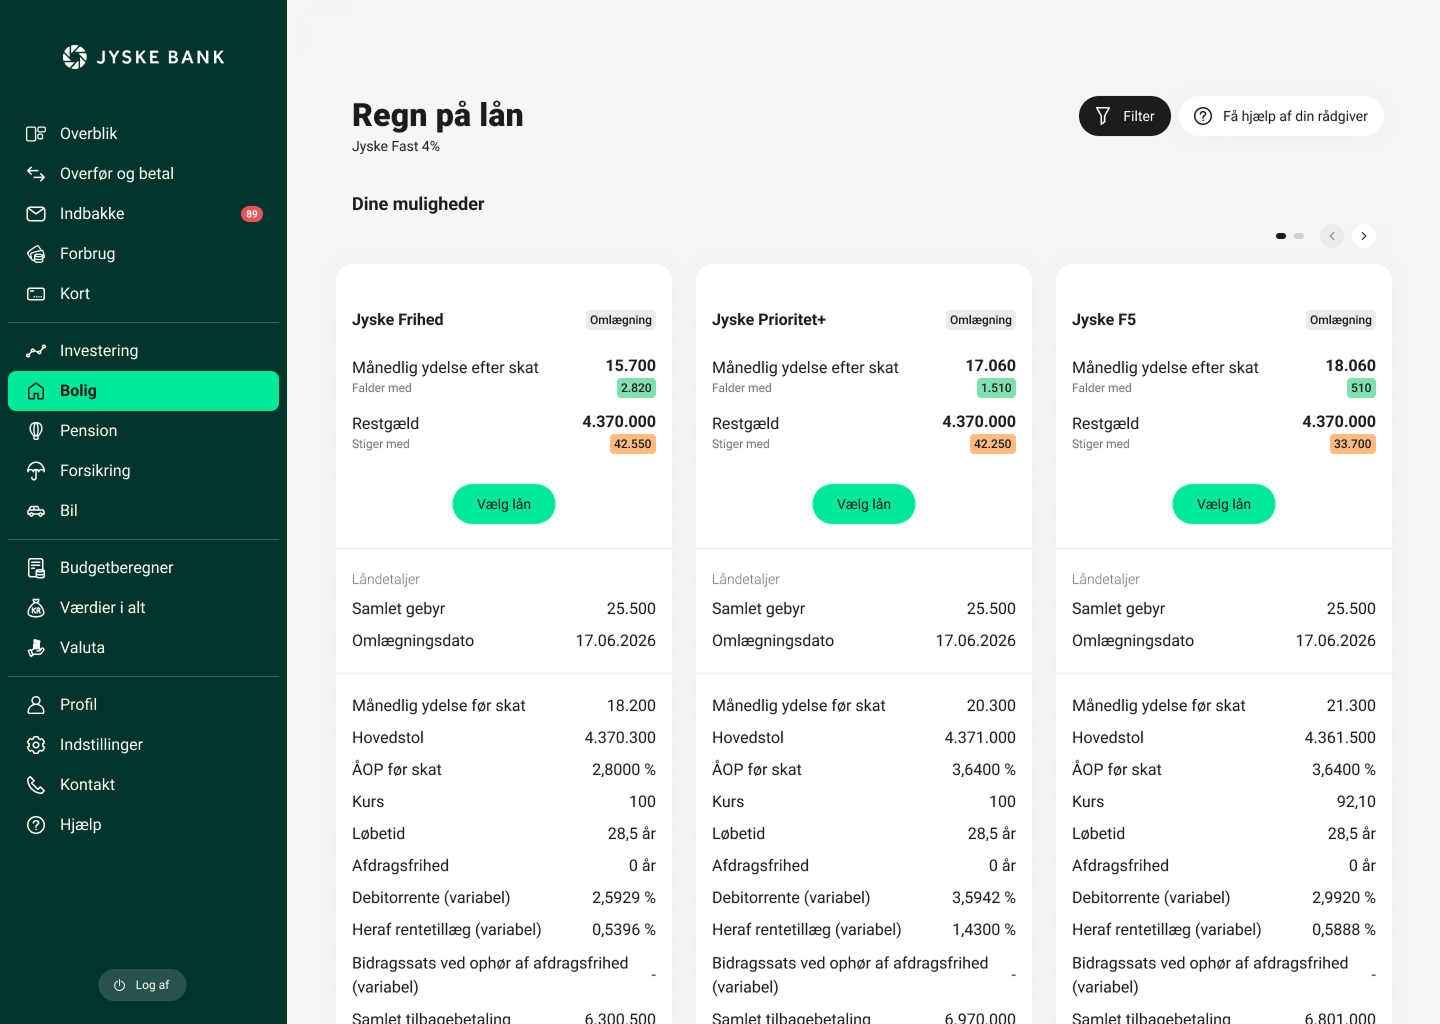Go to next loan options page arrow
This screenshot has width=1440, height=1024.
[x=1364, y=236]
